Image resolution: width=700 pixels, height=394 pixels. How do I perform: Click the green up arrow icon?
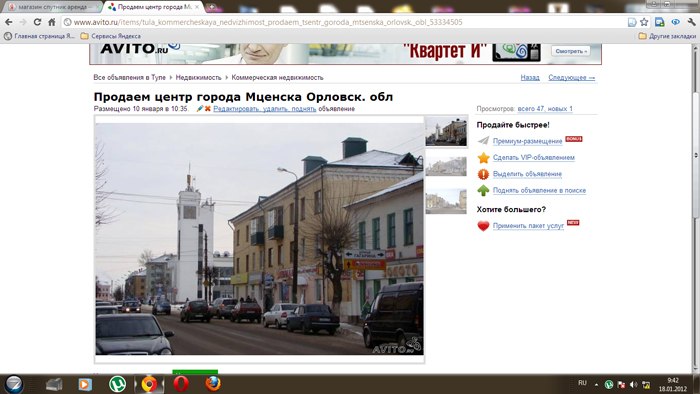[483, 191]
